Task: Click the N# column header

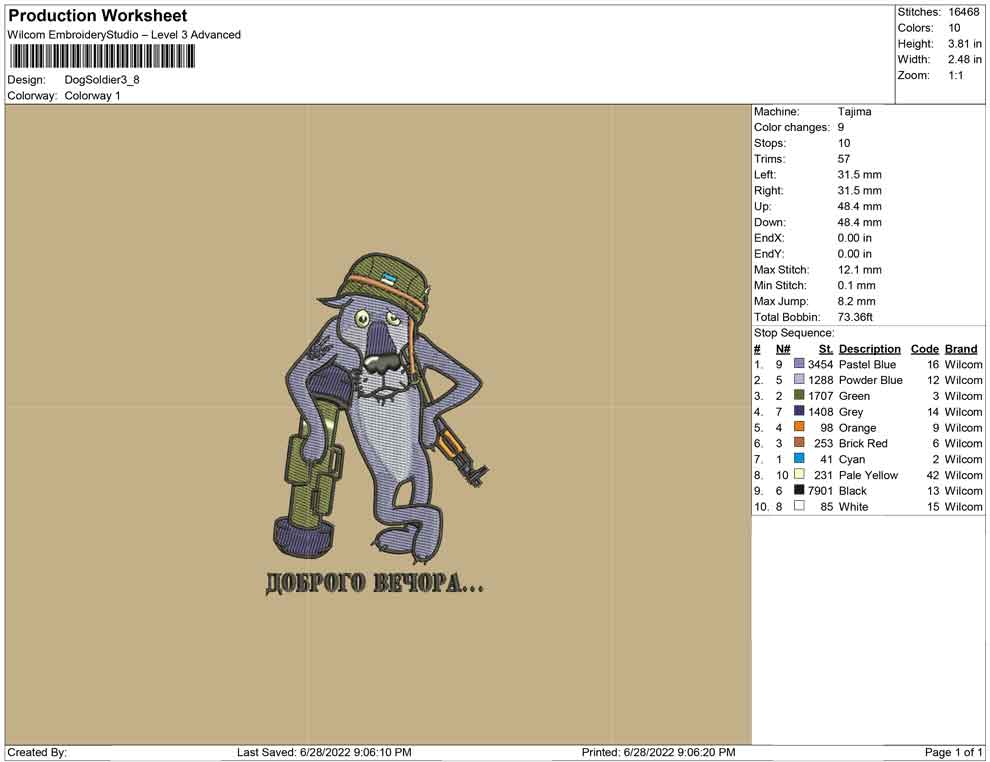Action: click(x=783, y=349)
